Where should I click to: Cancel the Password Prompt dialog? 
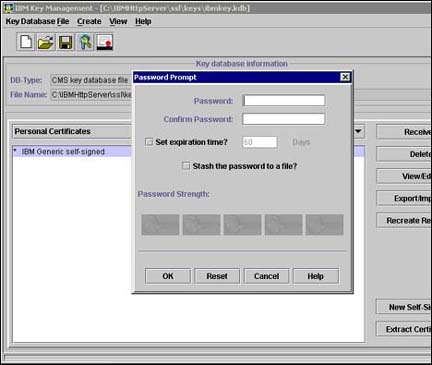coord(266,276)
